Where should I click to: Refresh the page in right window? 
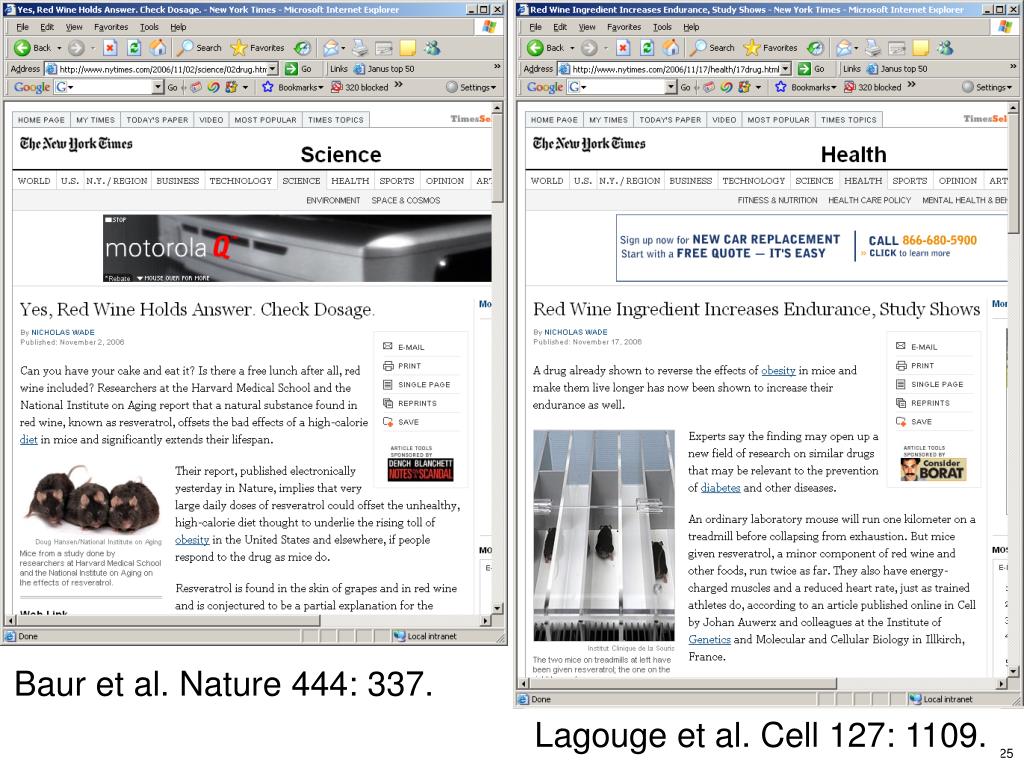point(647,48)
